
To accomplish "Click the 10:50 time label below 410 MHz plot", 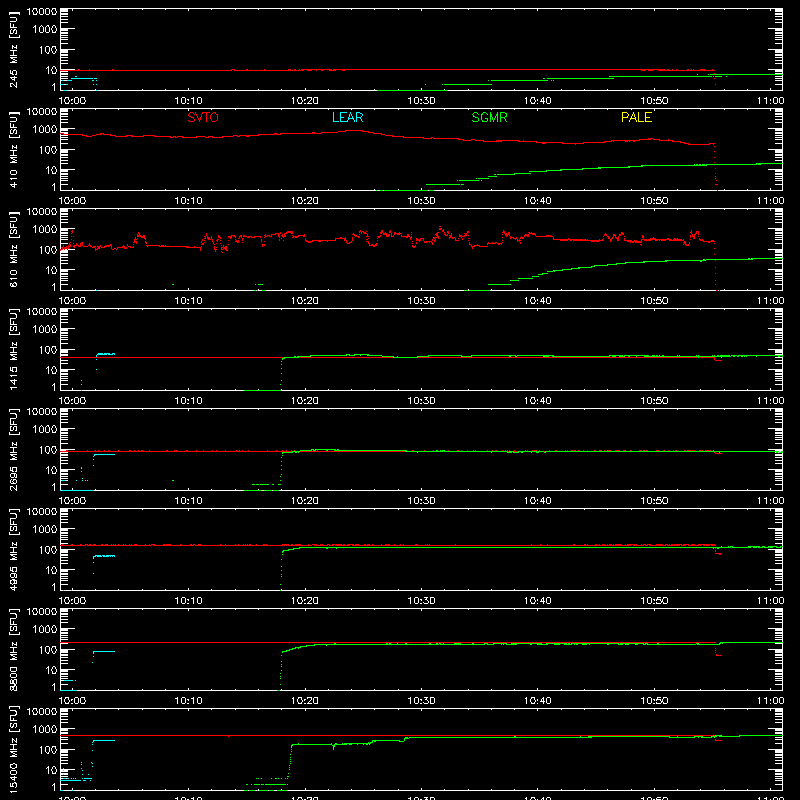I will pyautogui.click(x=654, y=201).
